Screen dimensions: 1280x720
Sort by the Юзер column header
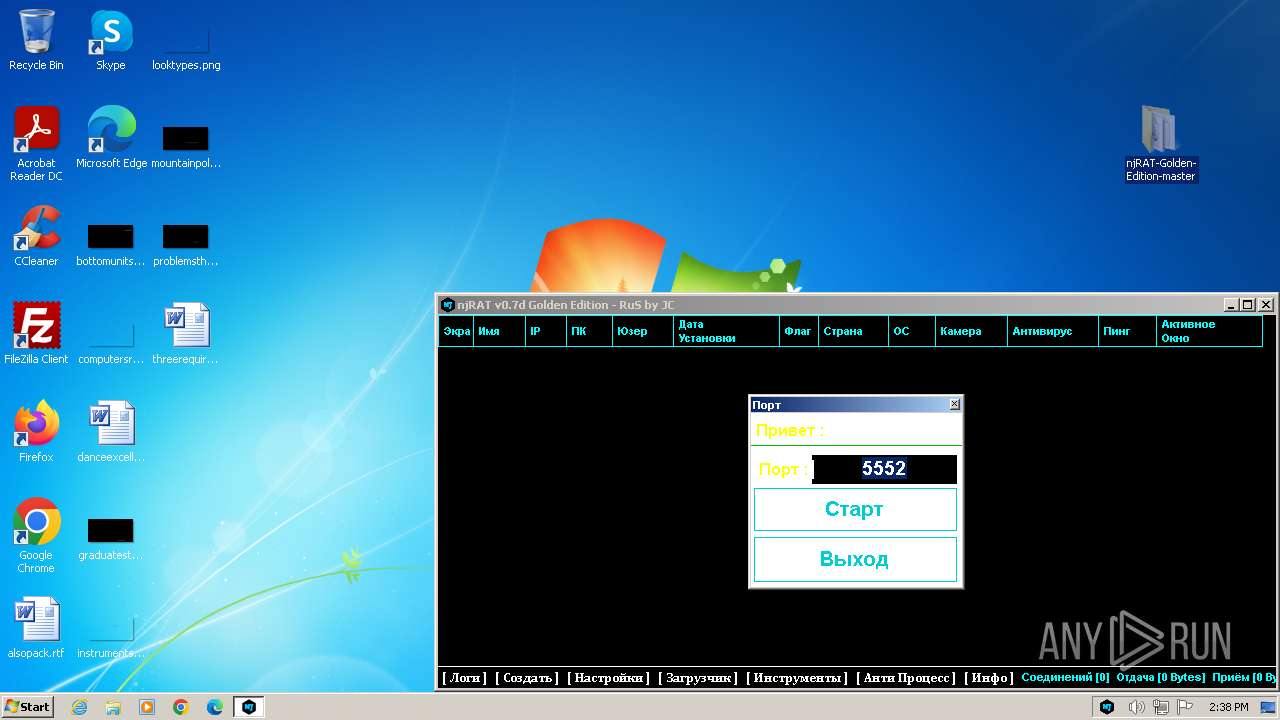click(x=642, y=331)
